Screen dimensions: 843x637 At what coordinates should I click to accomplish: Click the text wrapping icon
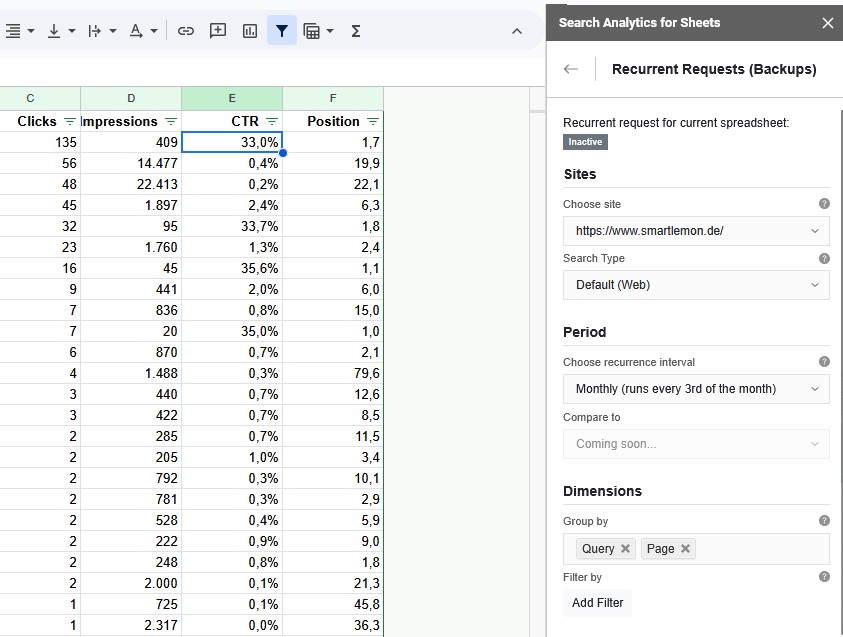coord(95,31)
